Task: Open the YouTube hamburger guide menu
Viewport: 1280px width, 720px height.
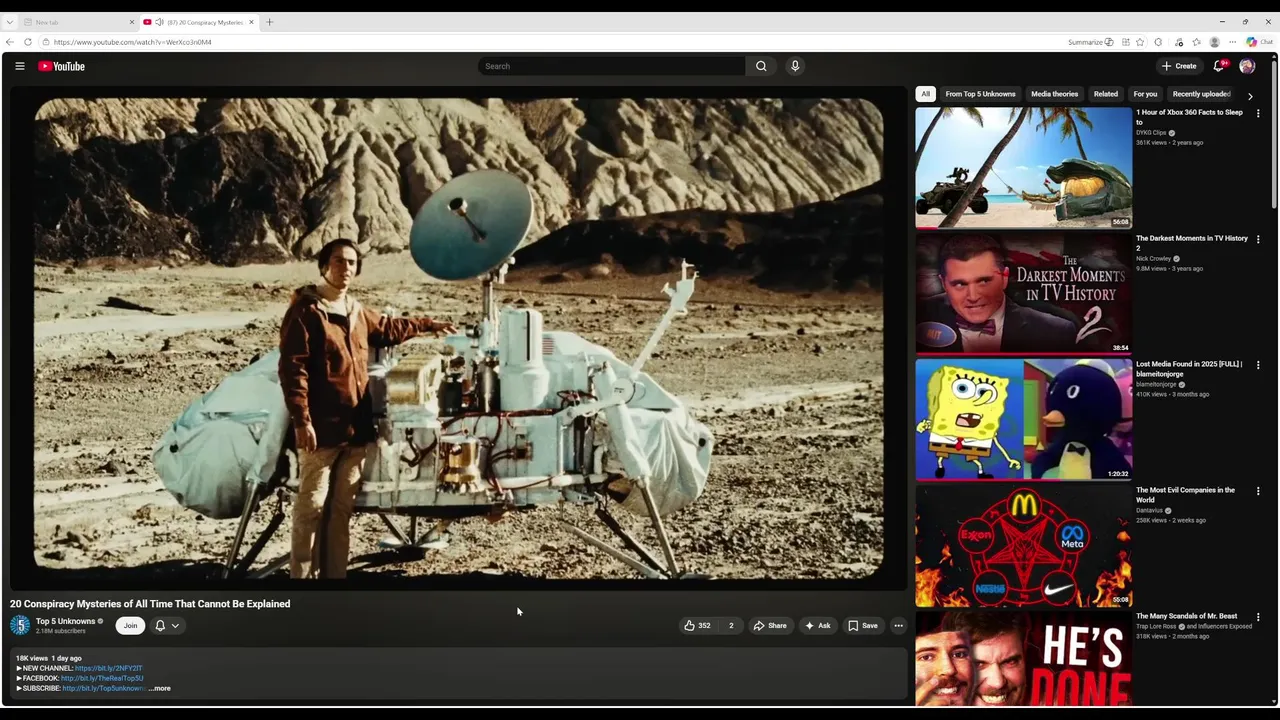Action: point(19,66)
